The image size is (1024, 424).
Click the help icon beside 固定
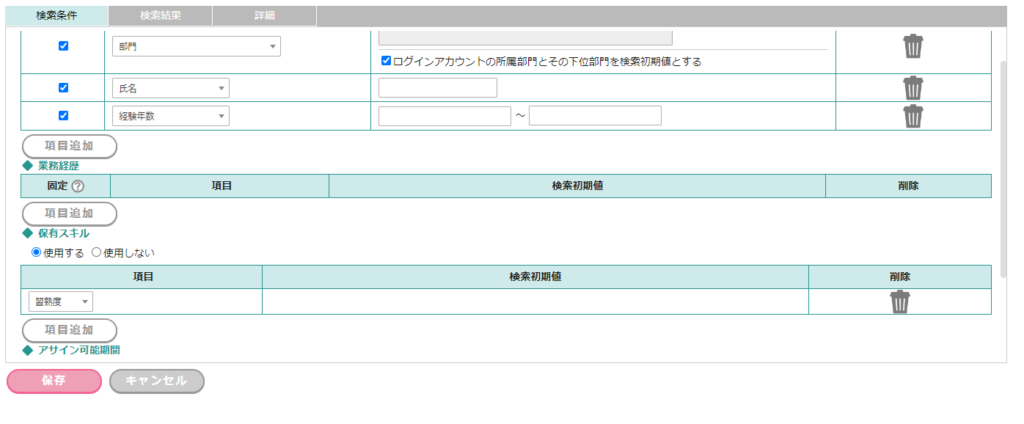point(77,186)
